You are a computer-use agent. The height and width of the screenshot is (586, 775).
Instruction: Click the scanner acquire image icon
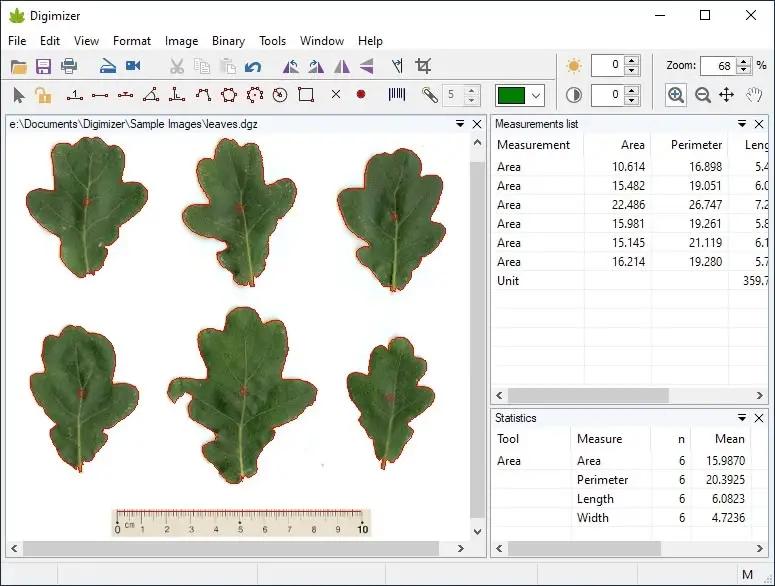[x=108, y=67]
